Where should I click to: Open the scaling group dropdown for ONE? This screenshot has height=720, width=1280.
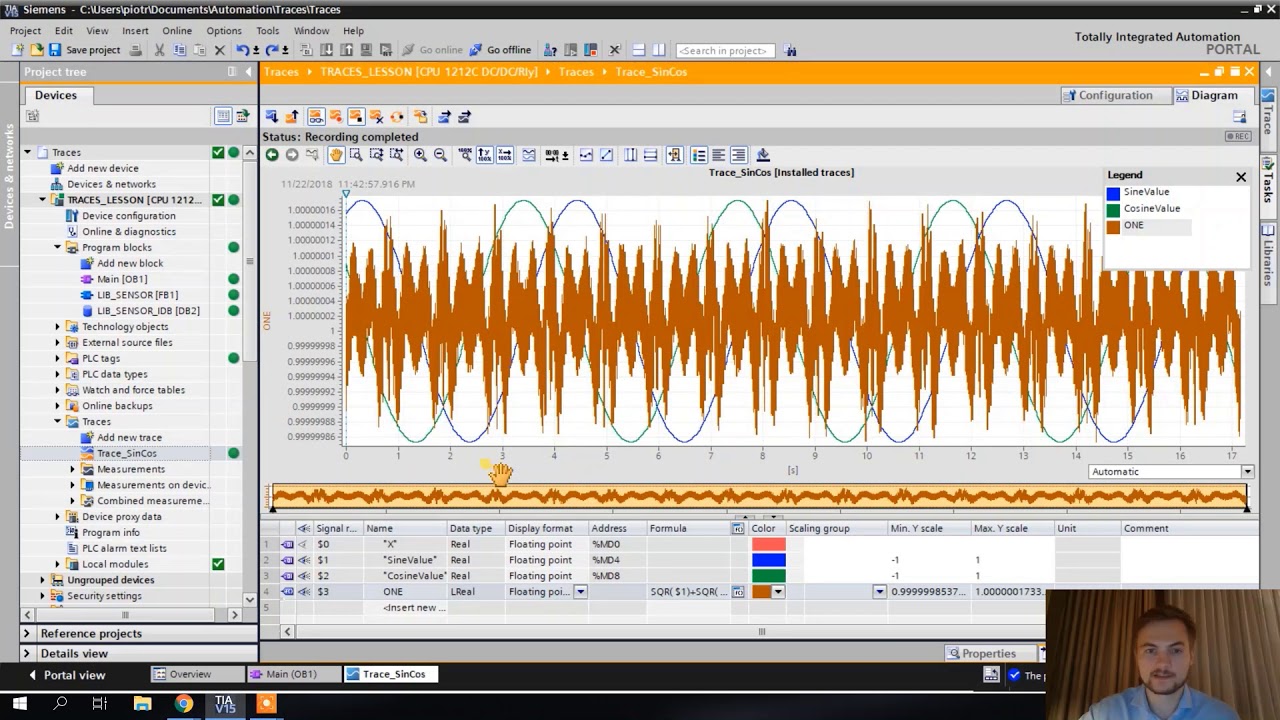(879, 592)
